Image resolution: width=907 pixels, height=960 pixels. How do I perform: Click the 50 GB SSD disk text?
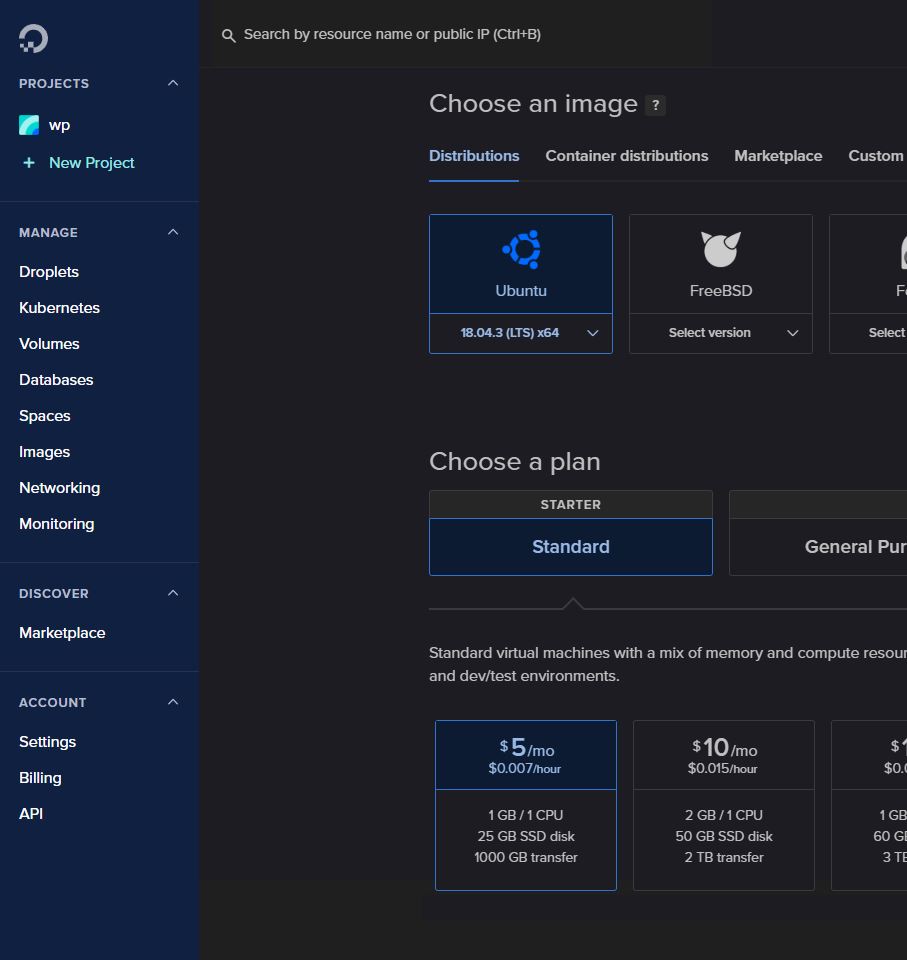coord(724,836)
